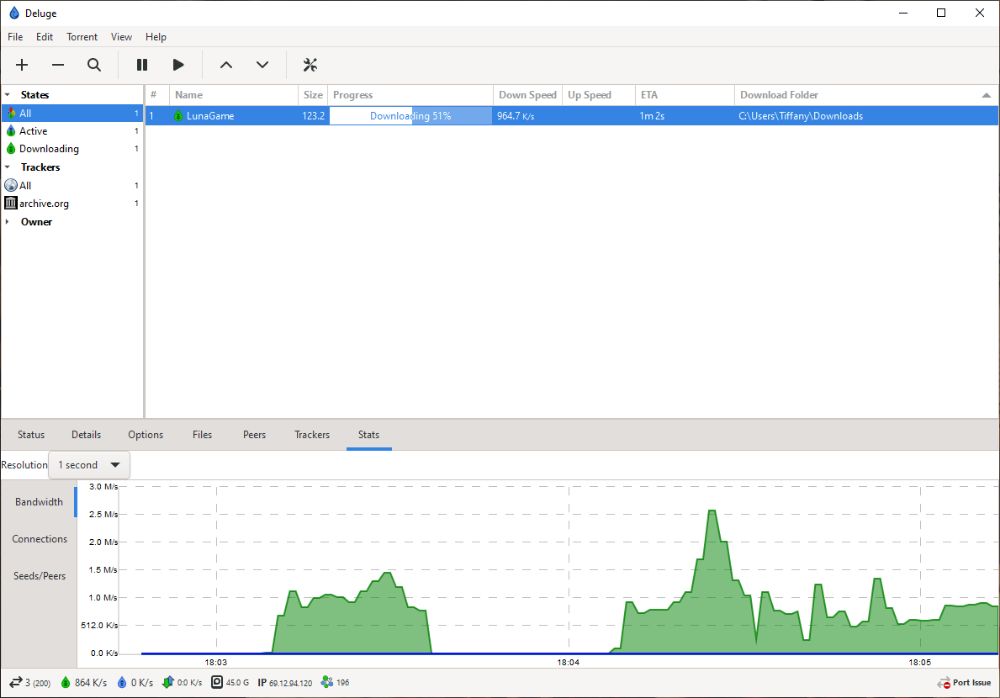Sort torrents by Progress column header

click(x=410, y=95)
